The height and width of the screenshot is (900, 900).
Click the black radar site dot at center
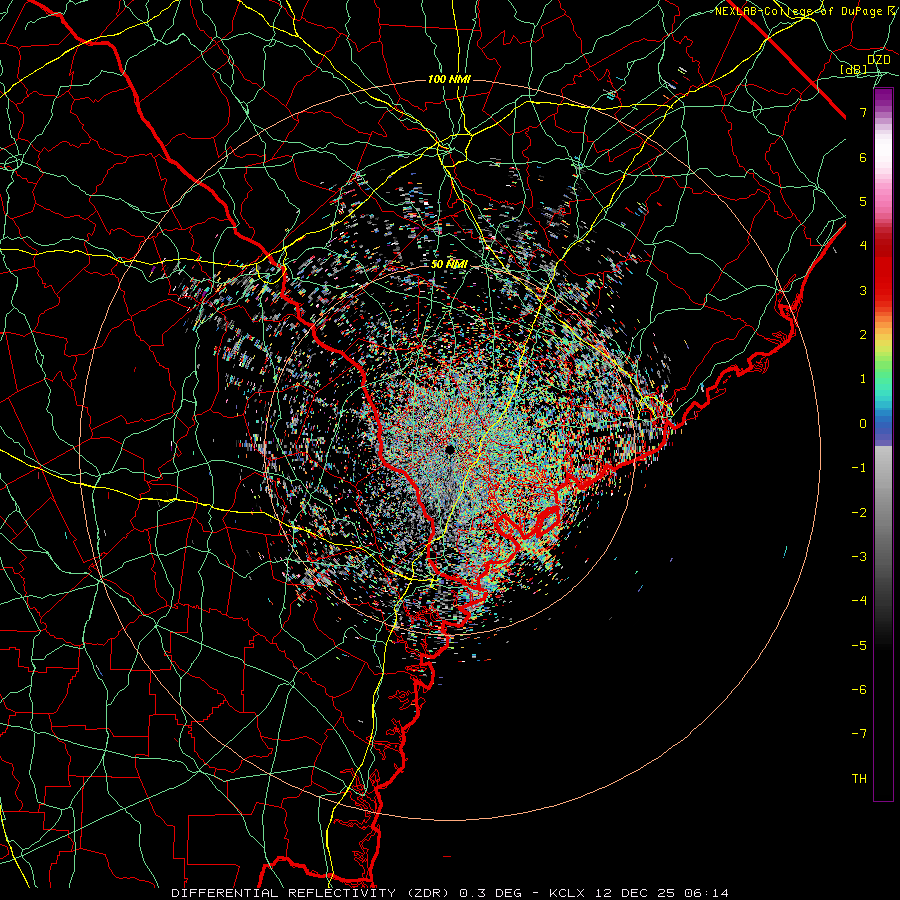tap(450, 449)
